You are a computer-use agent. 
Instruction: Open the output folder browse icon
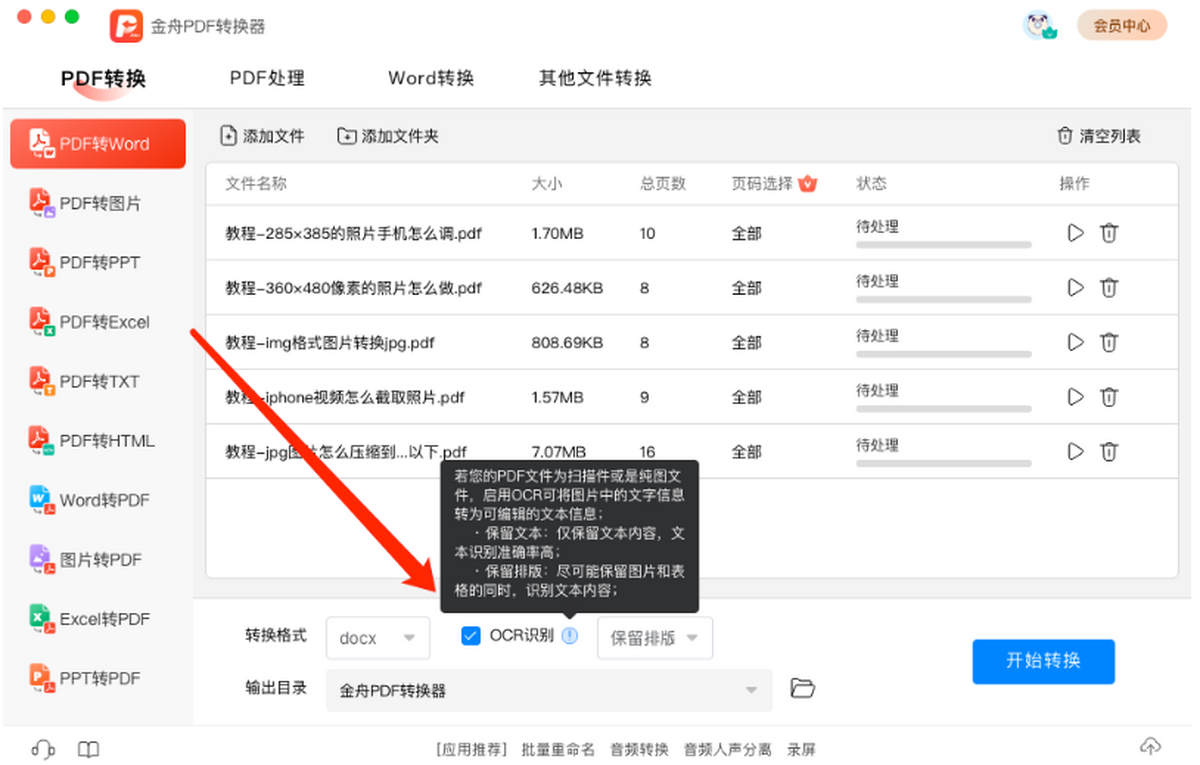tap(802, 688)
